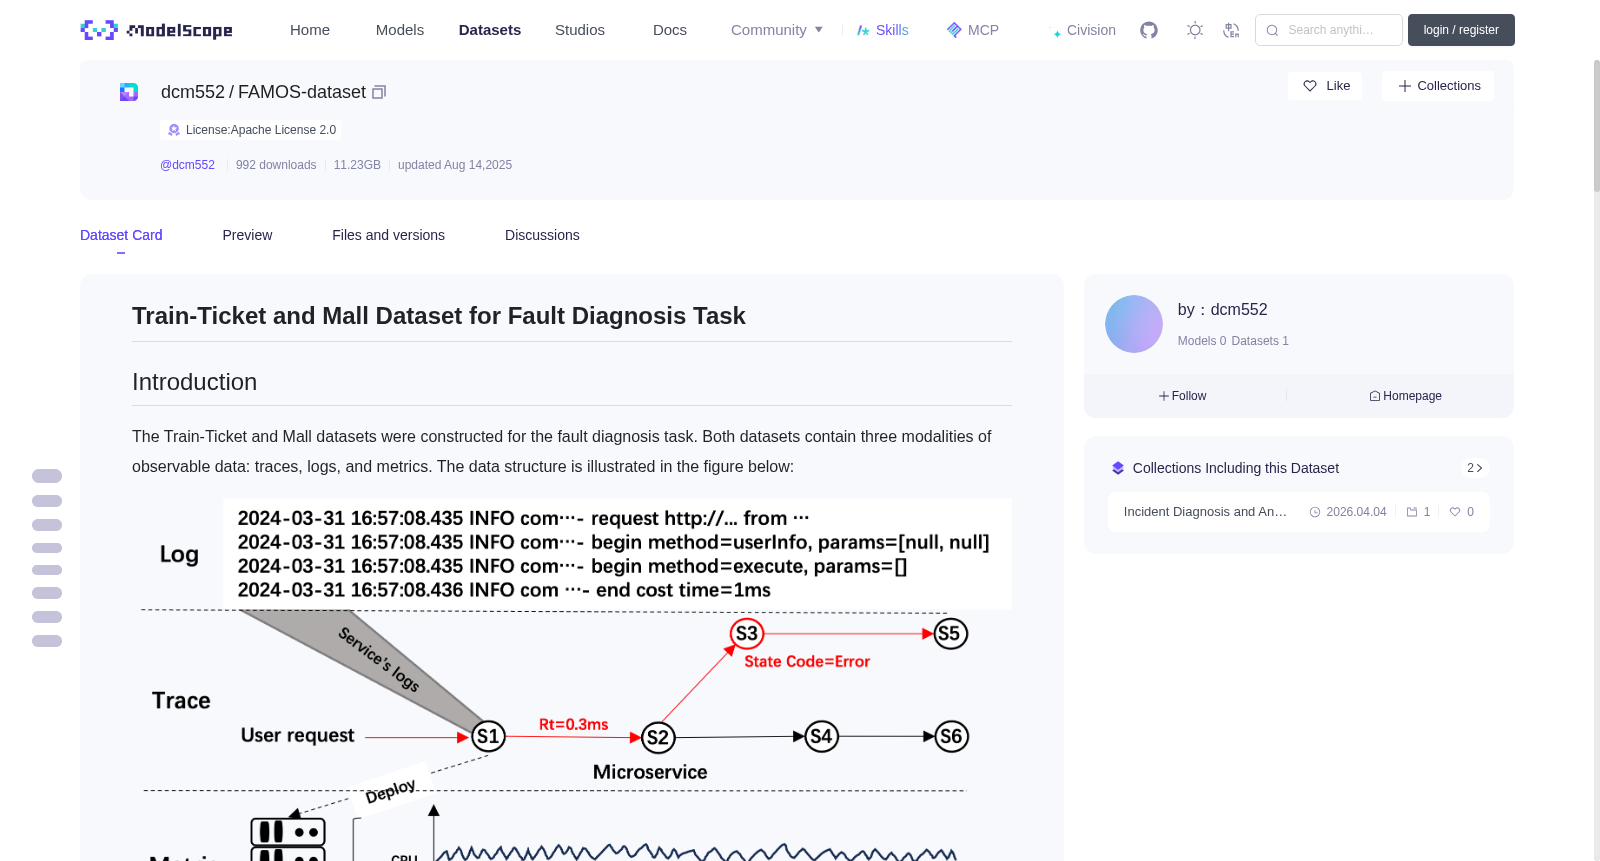Viewport: 1600px width, 861px height.
Task: Click the '992 downloads' text
Action: (276, 165)
